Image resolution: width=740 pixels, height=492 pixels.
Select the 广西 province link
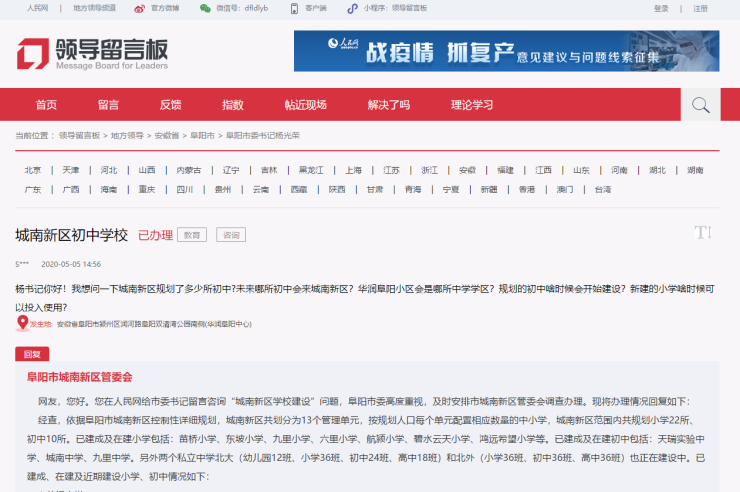coord(71,189)
